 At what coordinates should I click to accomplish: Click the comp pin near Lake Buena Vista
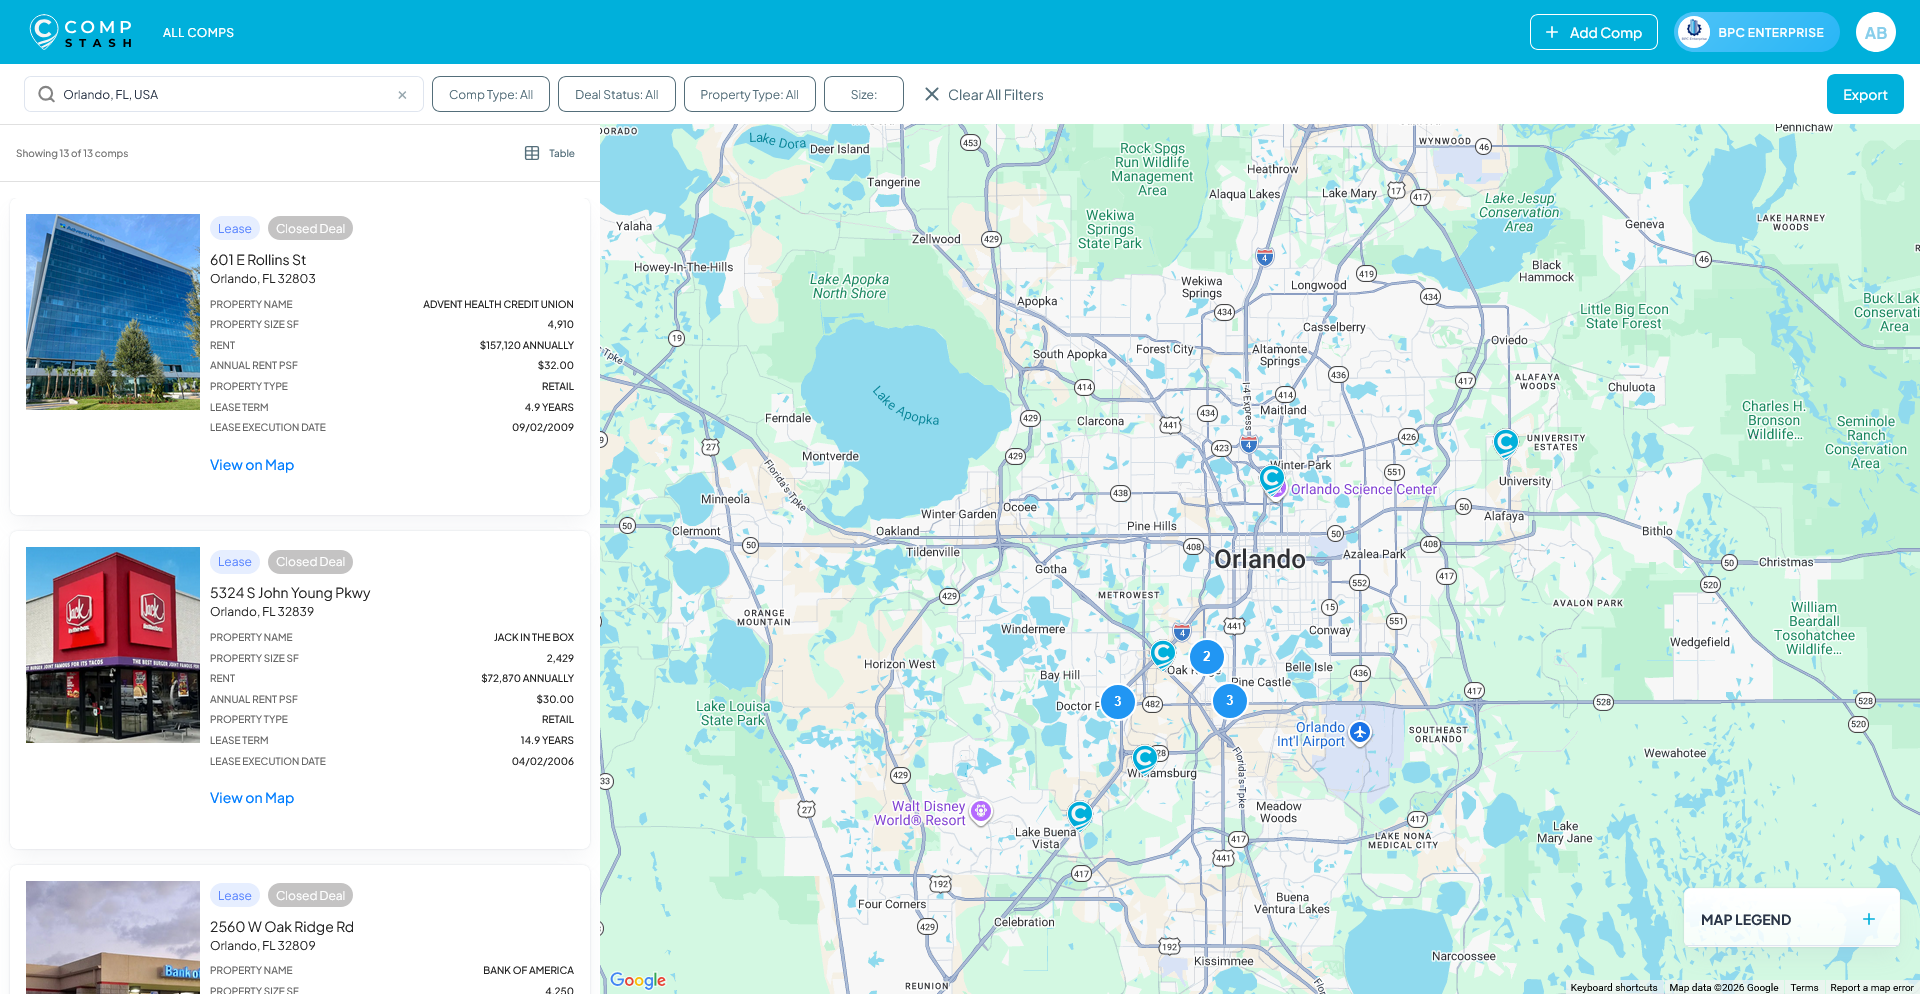tap(1079, 814)
